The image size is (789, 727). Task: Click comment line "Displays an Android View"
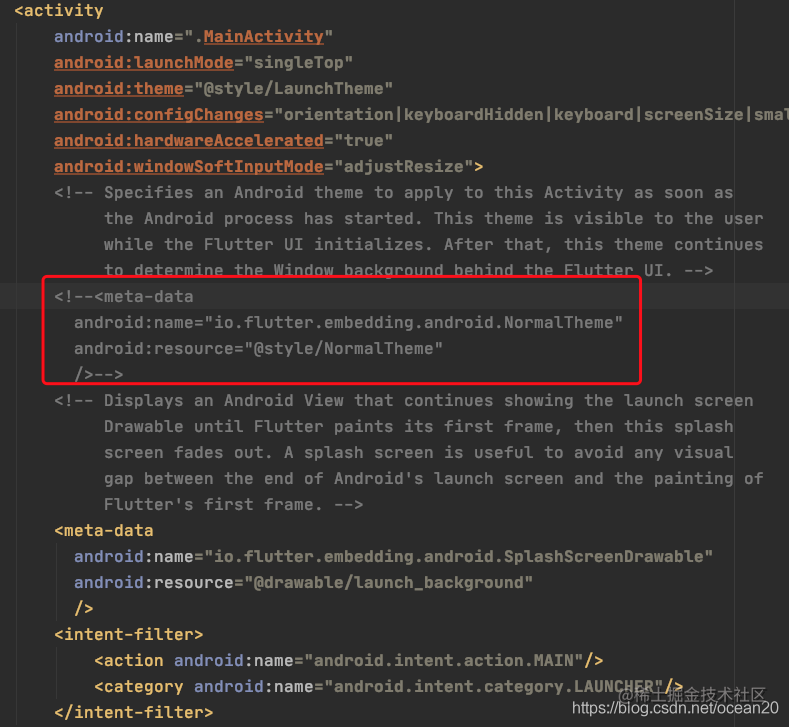(x=404, y=400)
